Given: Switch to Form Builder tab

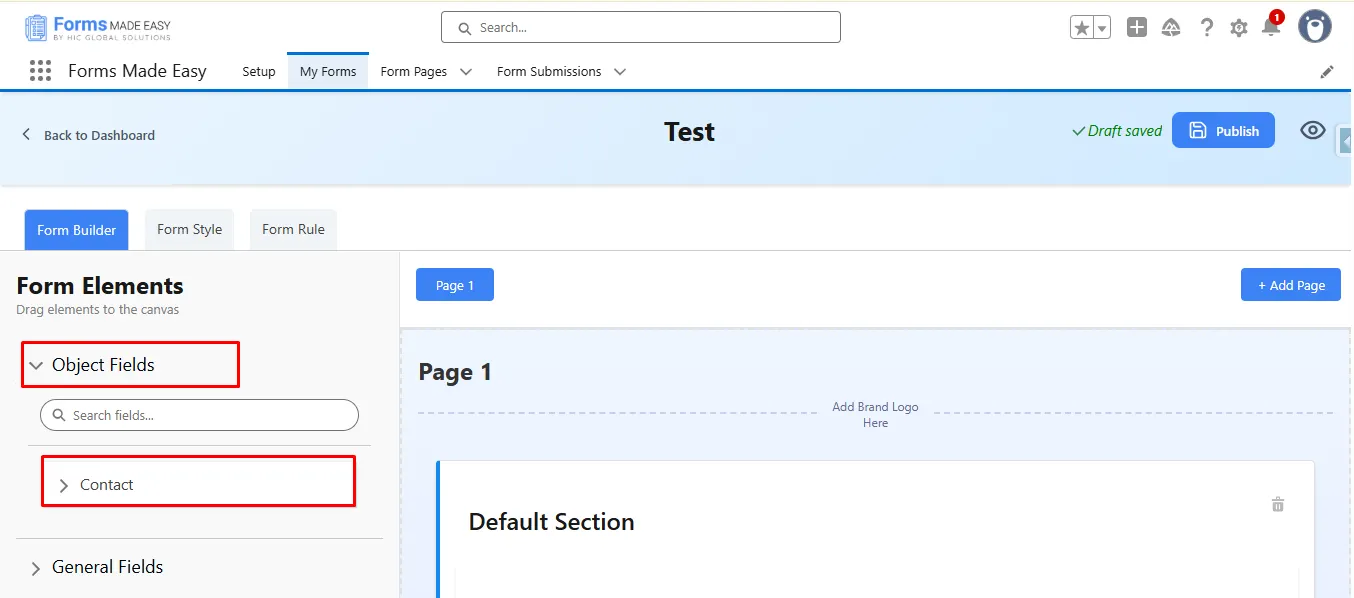Looking at the screenshot, I should pyautogui.click(x=76, y=230).
